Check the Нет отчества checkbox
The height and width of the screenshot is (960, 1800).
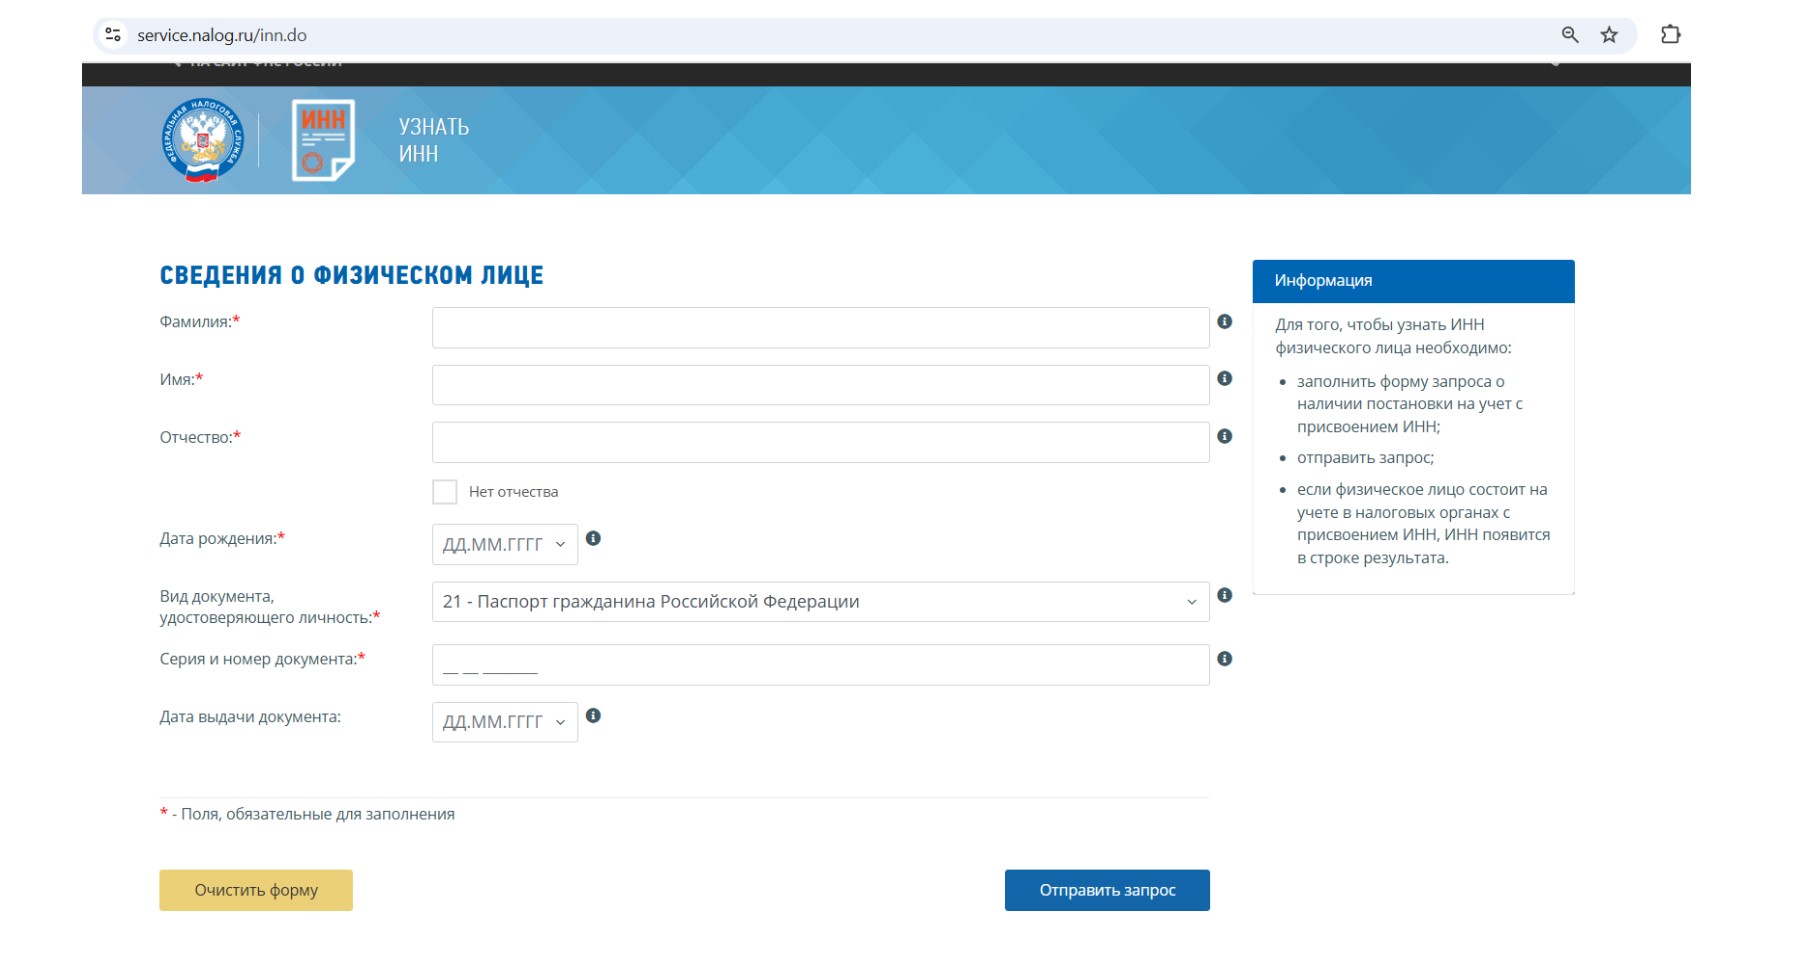coord(445,492)
